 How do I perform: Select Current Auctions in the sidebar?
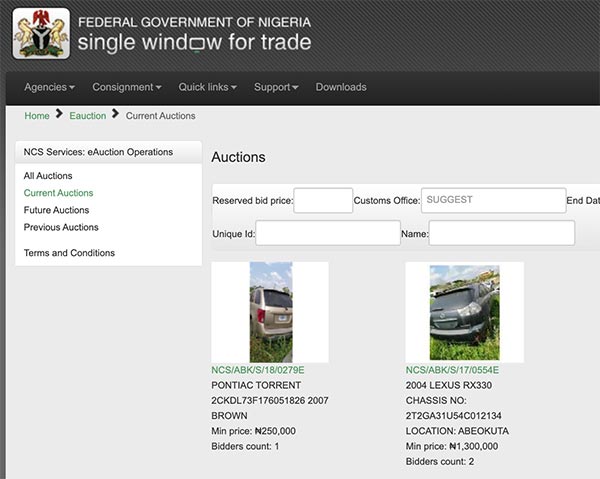(x=59, y=193)
